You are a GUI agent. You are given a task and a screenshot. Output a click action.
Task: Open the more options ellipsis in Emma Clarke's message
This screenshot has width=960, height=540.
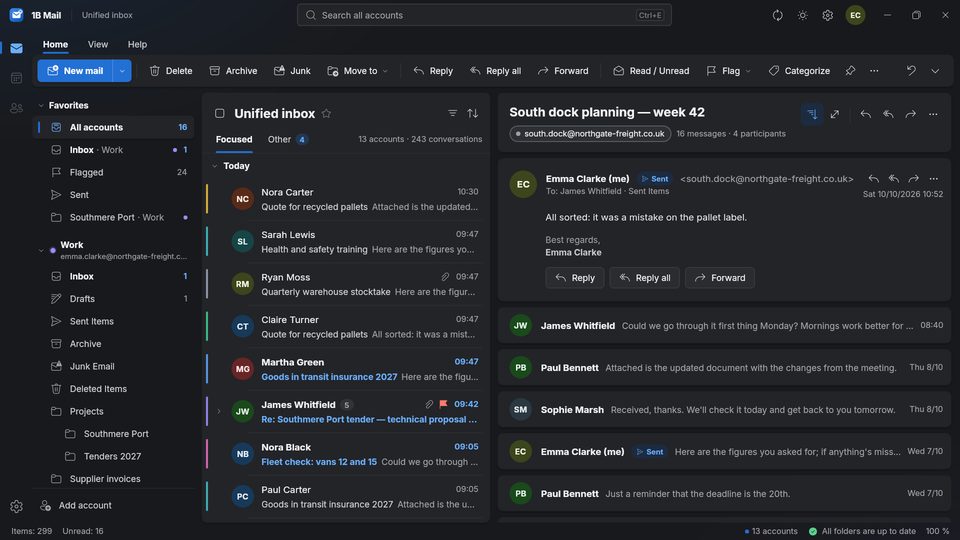point(934,179)
